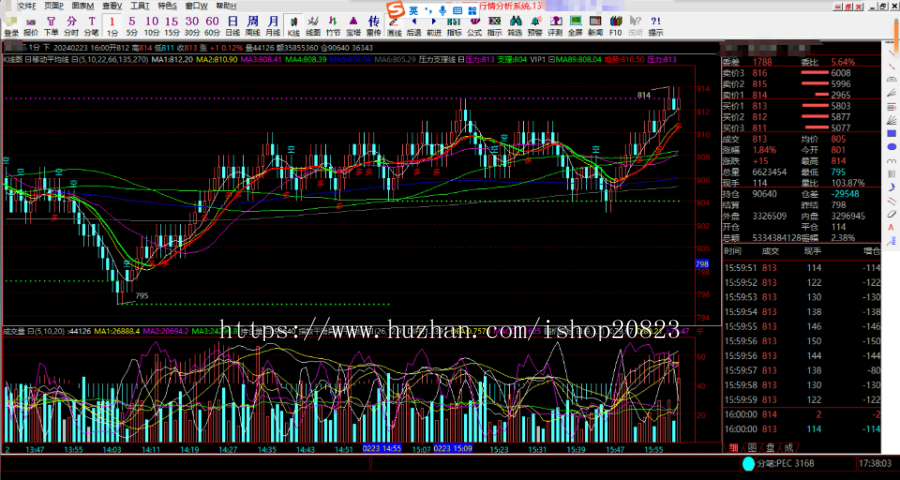This screenshot has height=480, width=900.
Task: Open the 分笔 tick detail icon
Action: (x=91, y=26)
